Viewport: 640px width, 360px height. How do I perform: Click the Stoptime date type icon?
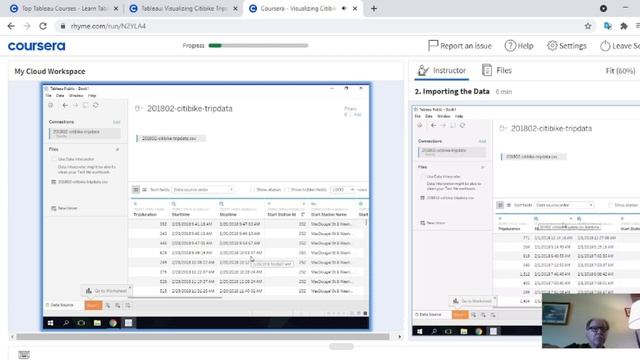coord(221,204)
